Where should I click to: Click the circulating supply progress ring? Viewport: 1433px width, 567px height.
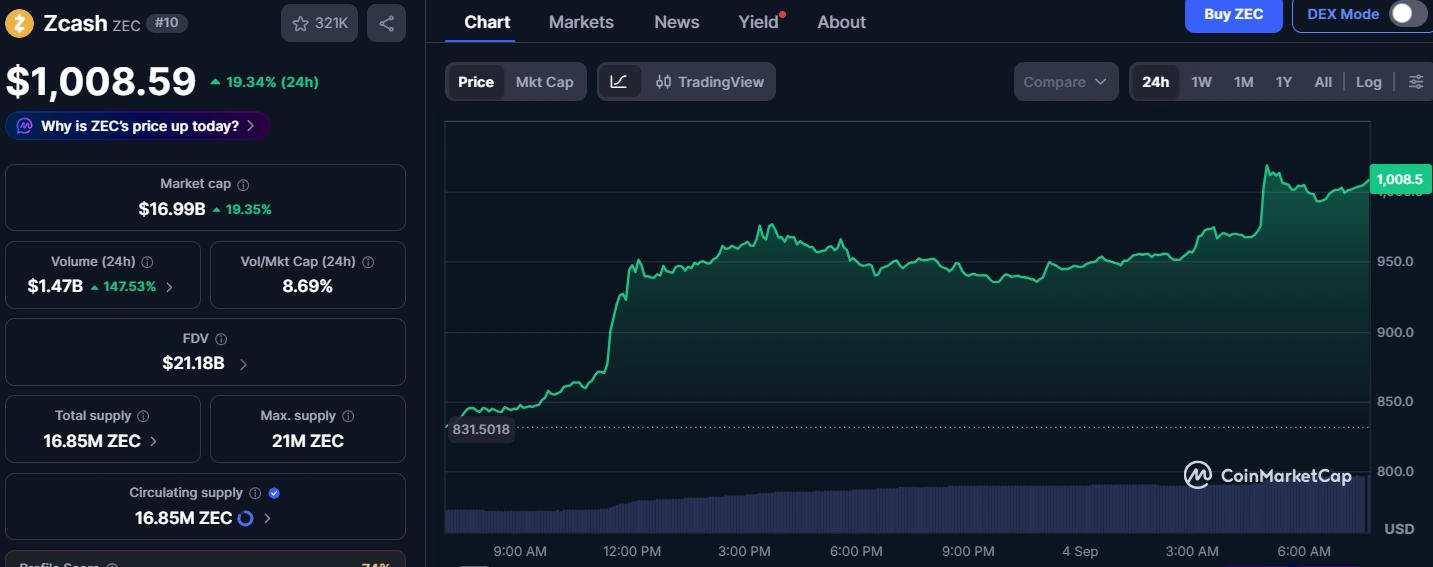(x=246, y=518)
